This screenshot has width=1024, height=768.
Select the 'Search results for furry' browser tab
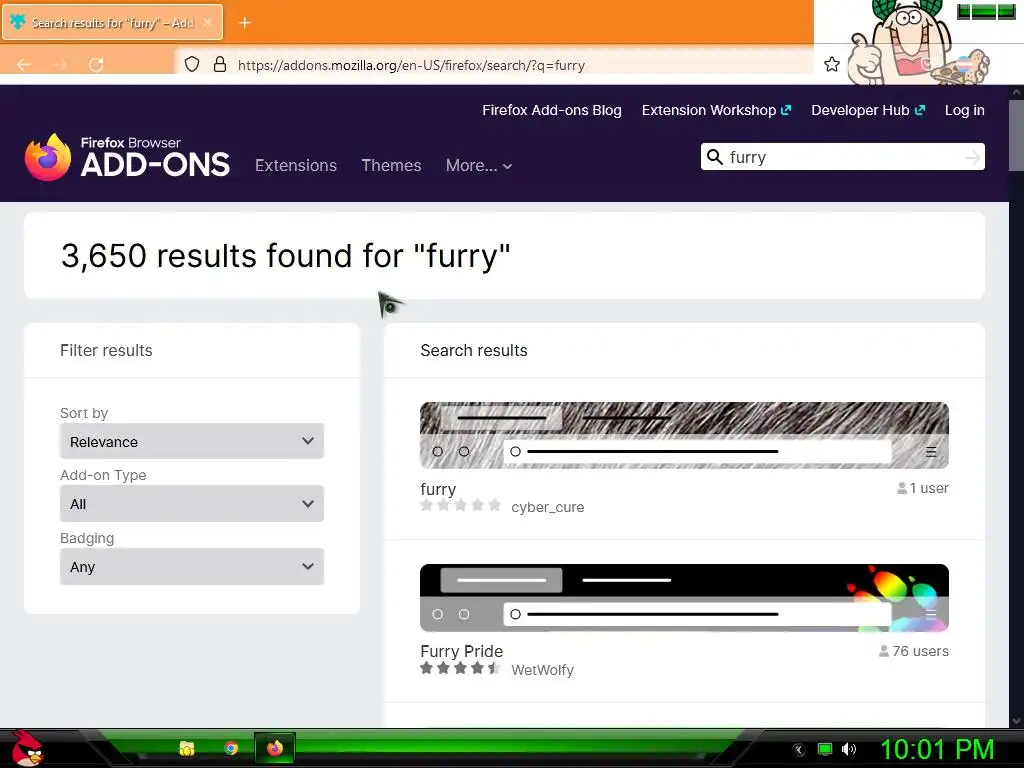112,22
